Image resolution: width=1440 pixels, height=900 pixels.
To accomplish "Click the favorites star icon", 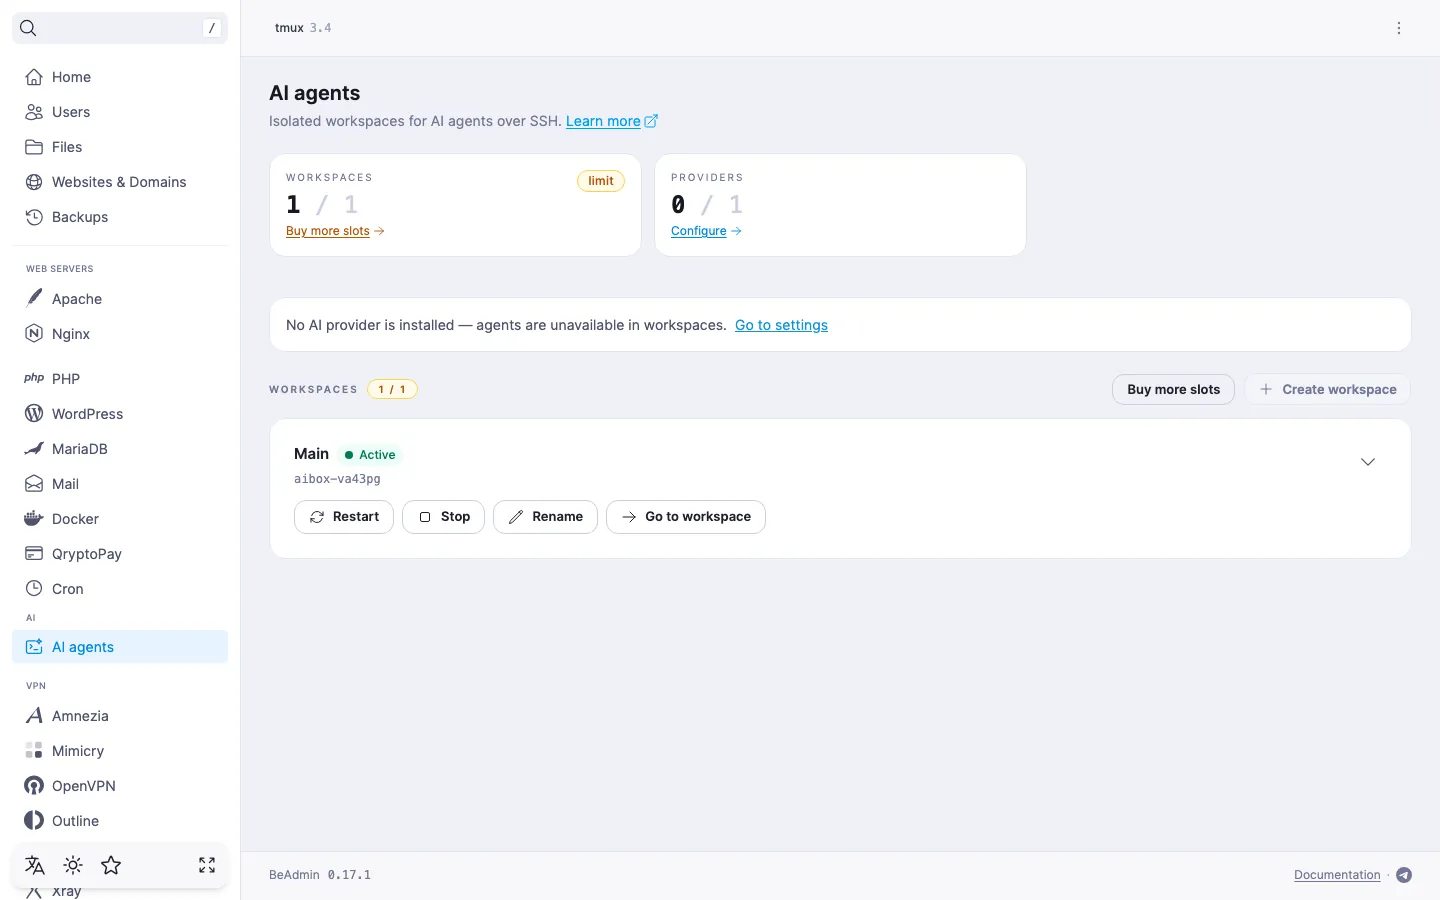I will tap(111, 865).
